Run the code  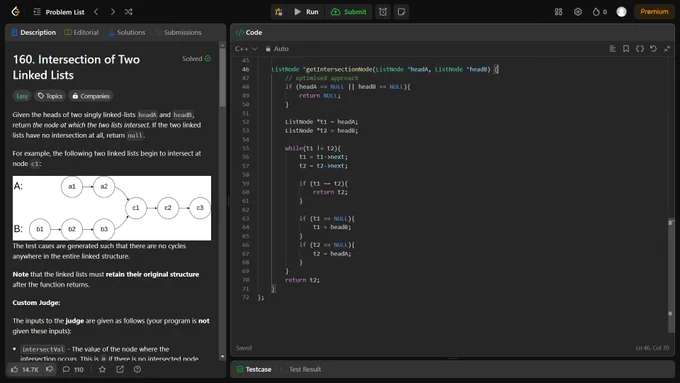[x=306, y=12]
